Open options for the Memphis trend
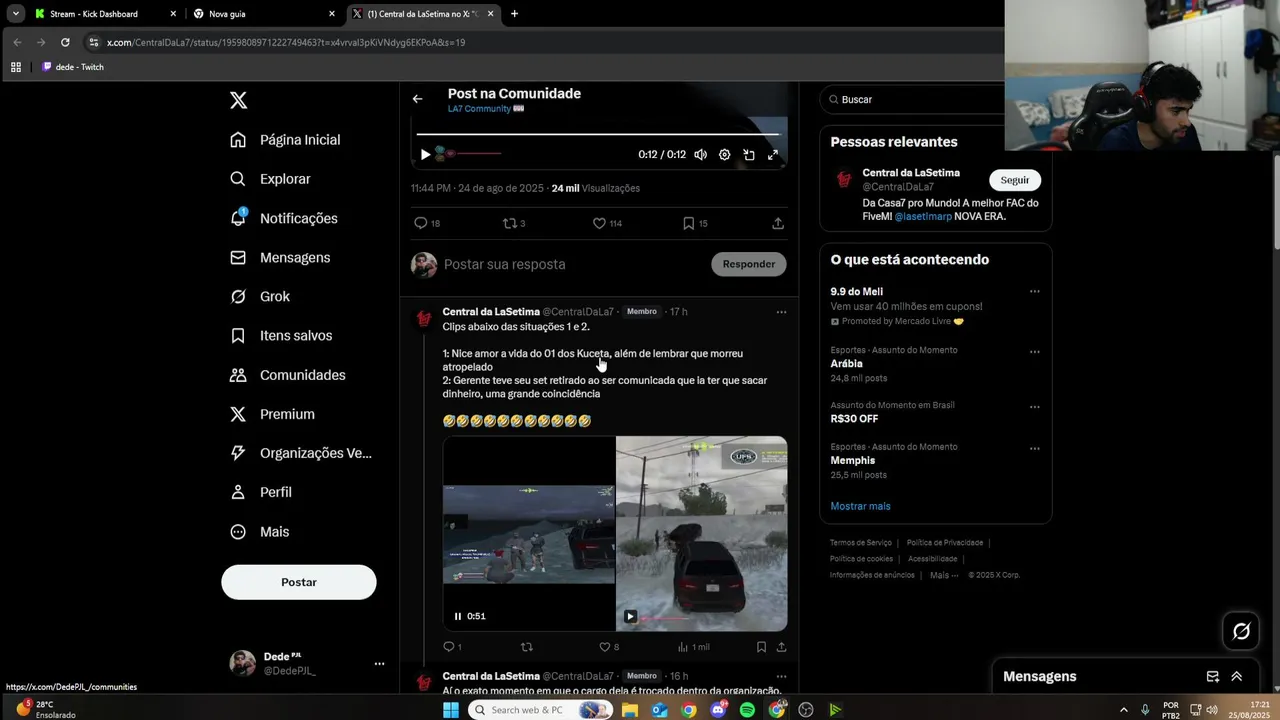The image size is (1280, 720). pyautogui.click(x=1034, y=448)
